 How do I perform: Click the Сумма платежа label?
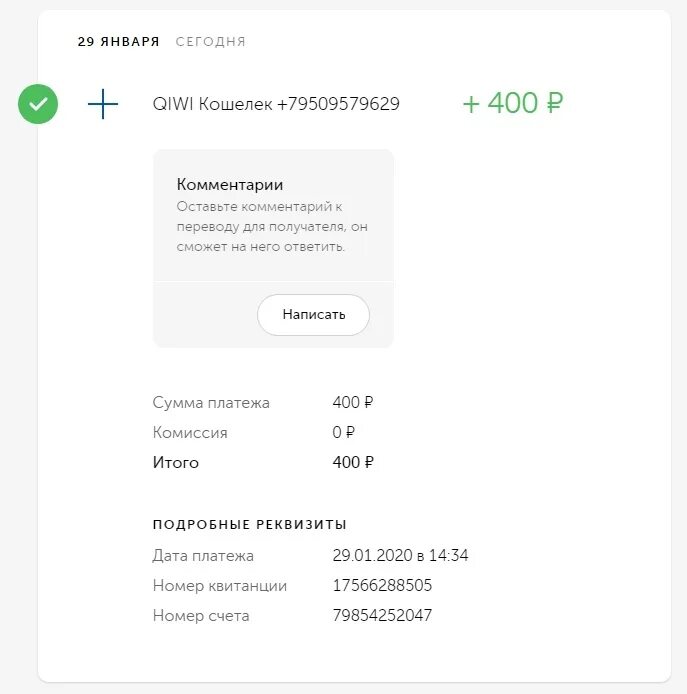pos(211,403)
